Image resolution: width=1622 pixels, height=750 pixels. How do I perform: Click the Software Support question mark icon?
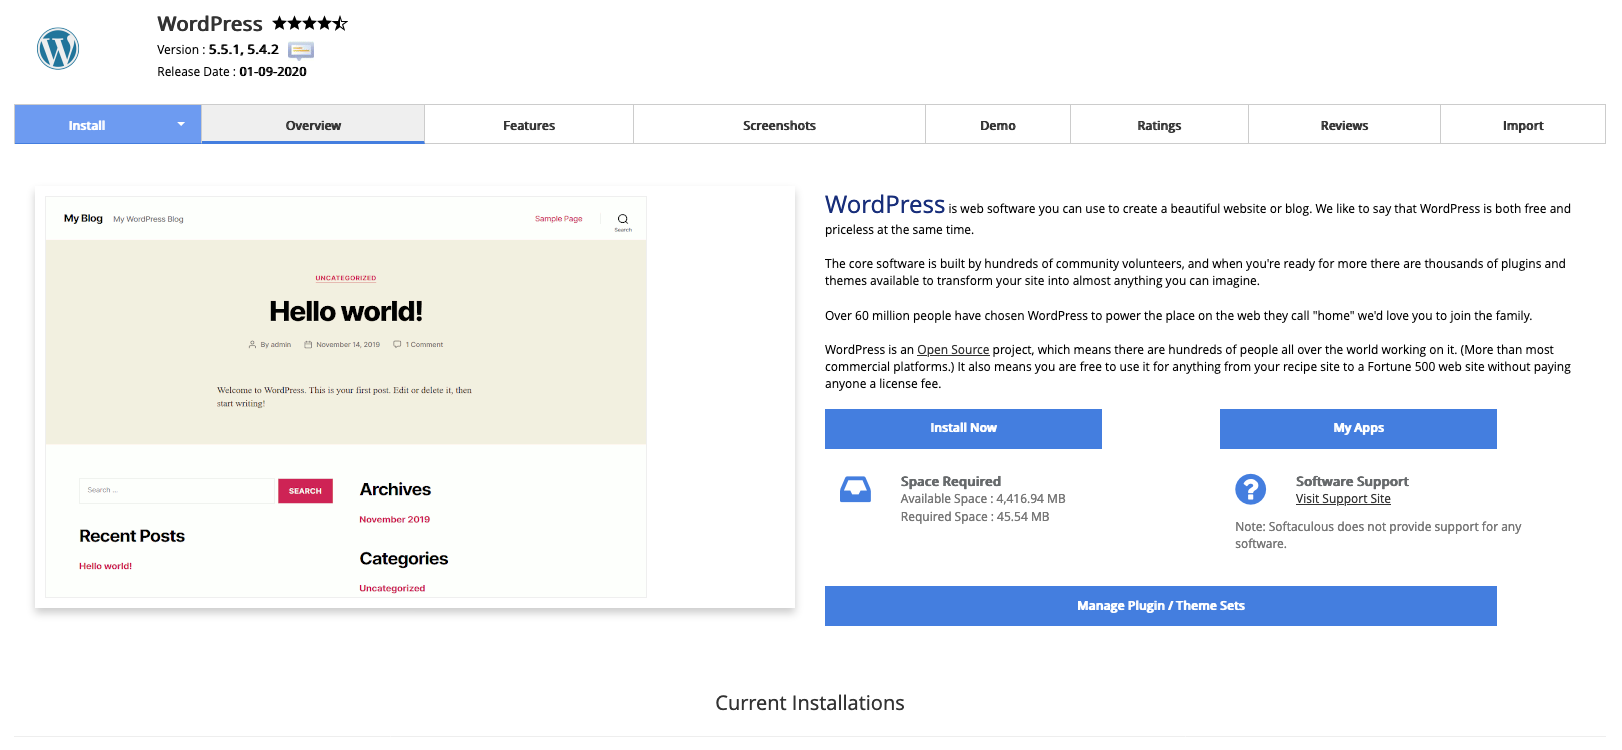click(1250, 489)
